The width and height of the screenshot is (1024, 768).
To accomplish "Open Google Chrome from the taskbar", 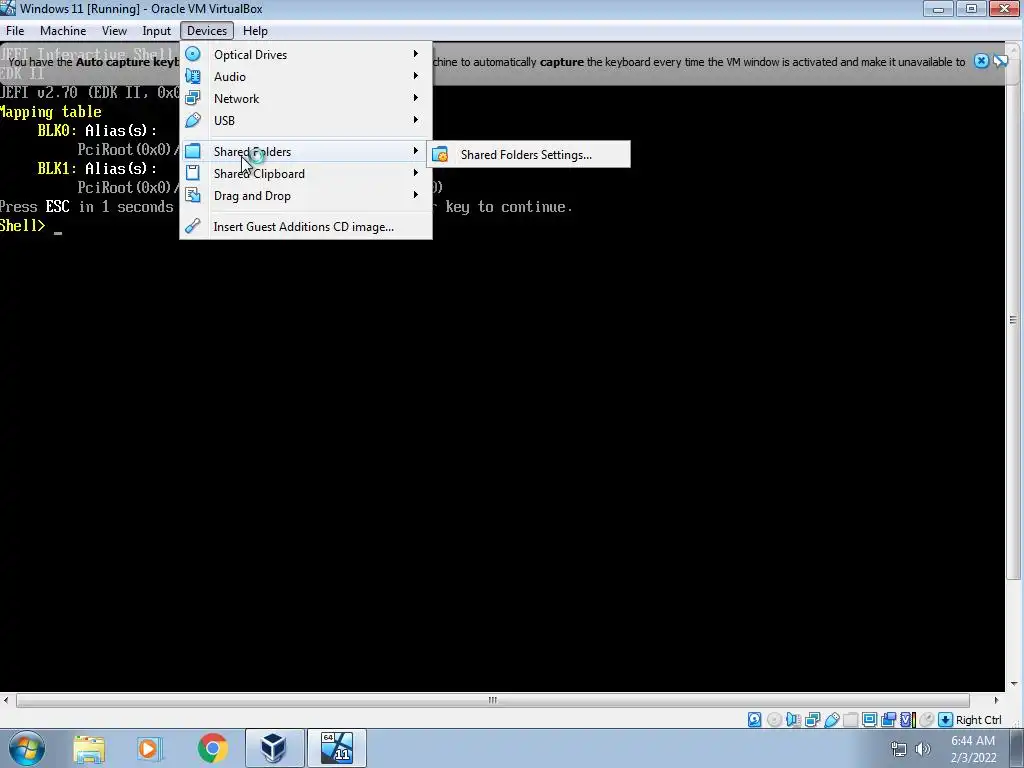I will point(212,748).
